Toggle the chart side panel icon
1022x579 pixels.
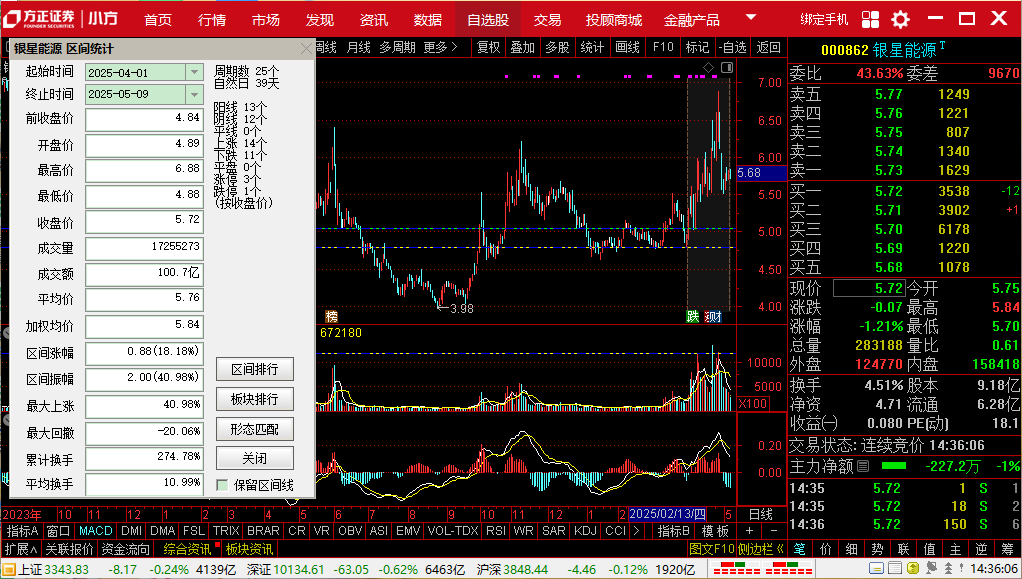click(727, 68)
